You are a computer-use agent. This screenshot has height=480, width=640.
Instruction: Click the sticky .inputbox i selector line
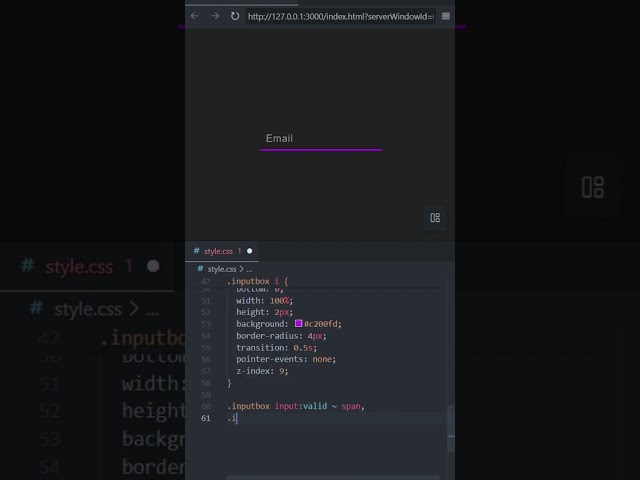click(257, 281)
